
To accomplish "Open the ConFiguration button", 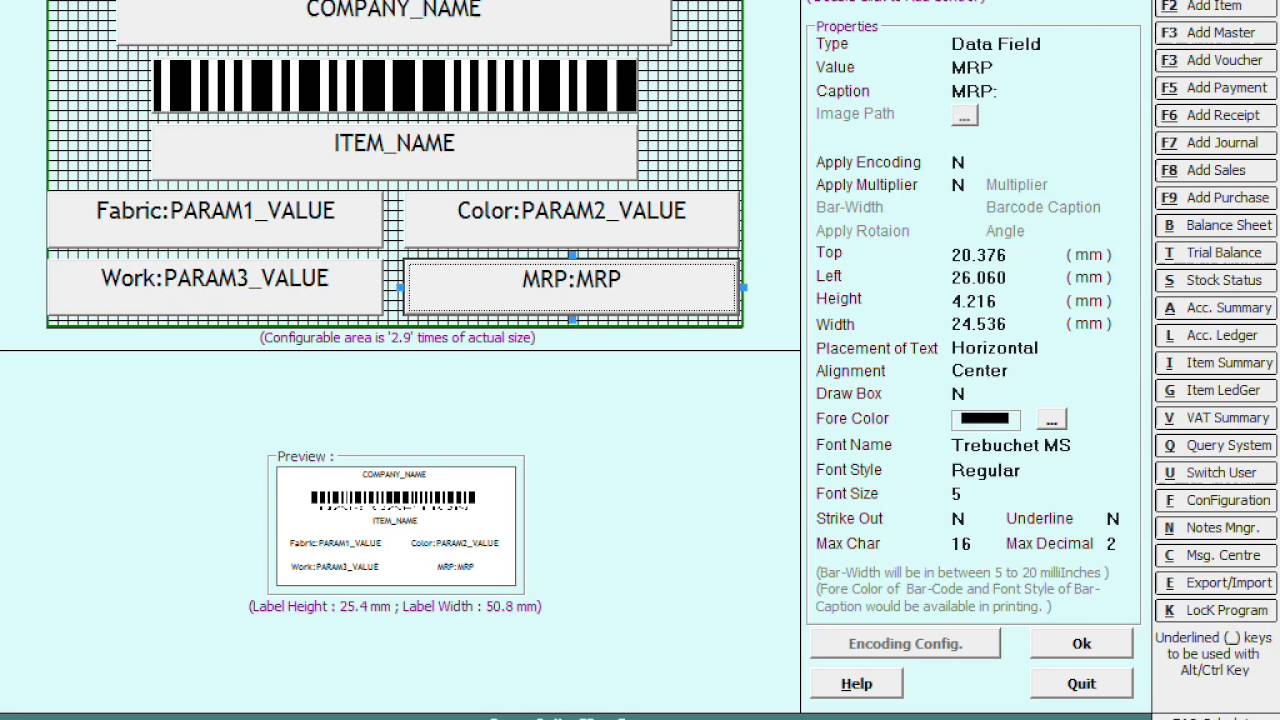I will pos(1215,500).
